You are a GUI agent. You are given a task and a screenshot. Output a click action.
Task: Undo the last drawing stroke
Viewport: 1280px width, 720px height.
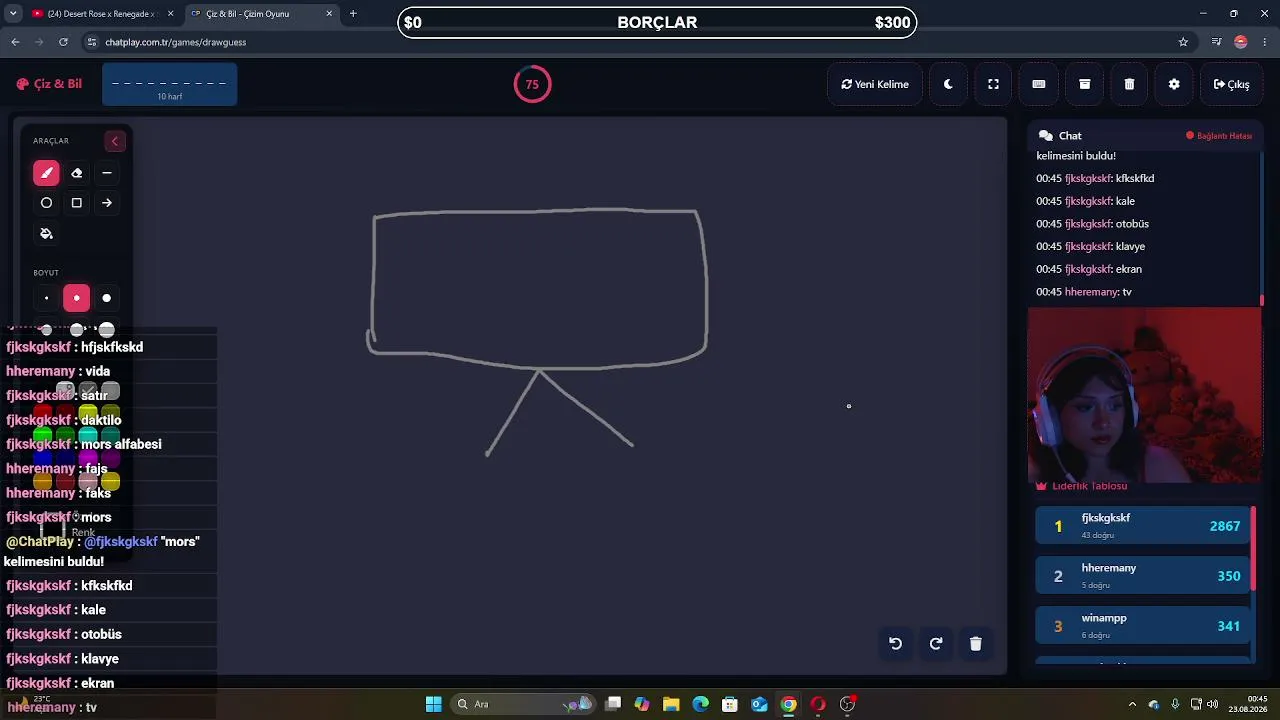click(x=896, y=644)
